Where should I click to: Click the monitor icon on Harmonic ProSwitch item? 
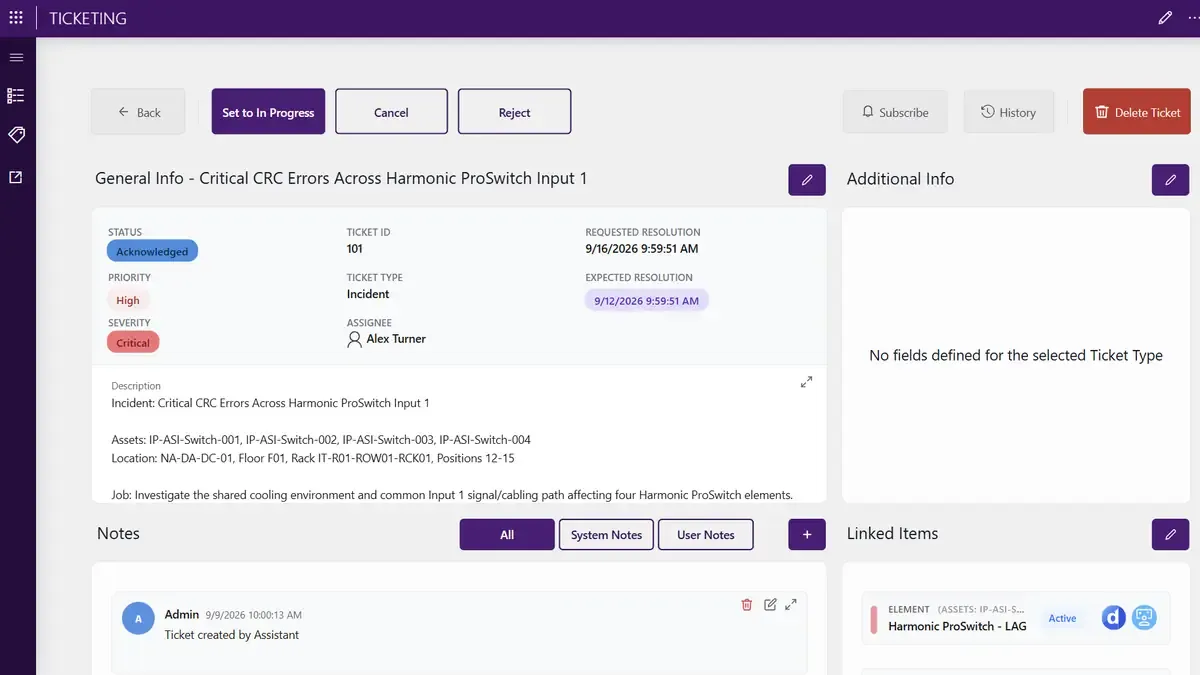(1144, 618)
